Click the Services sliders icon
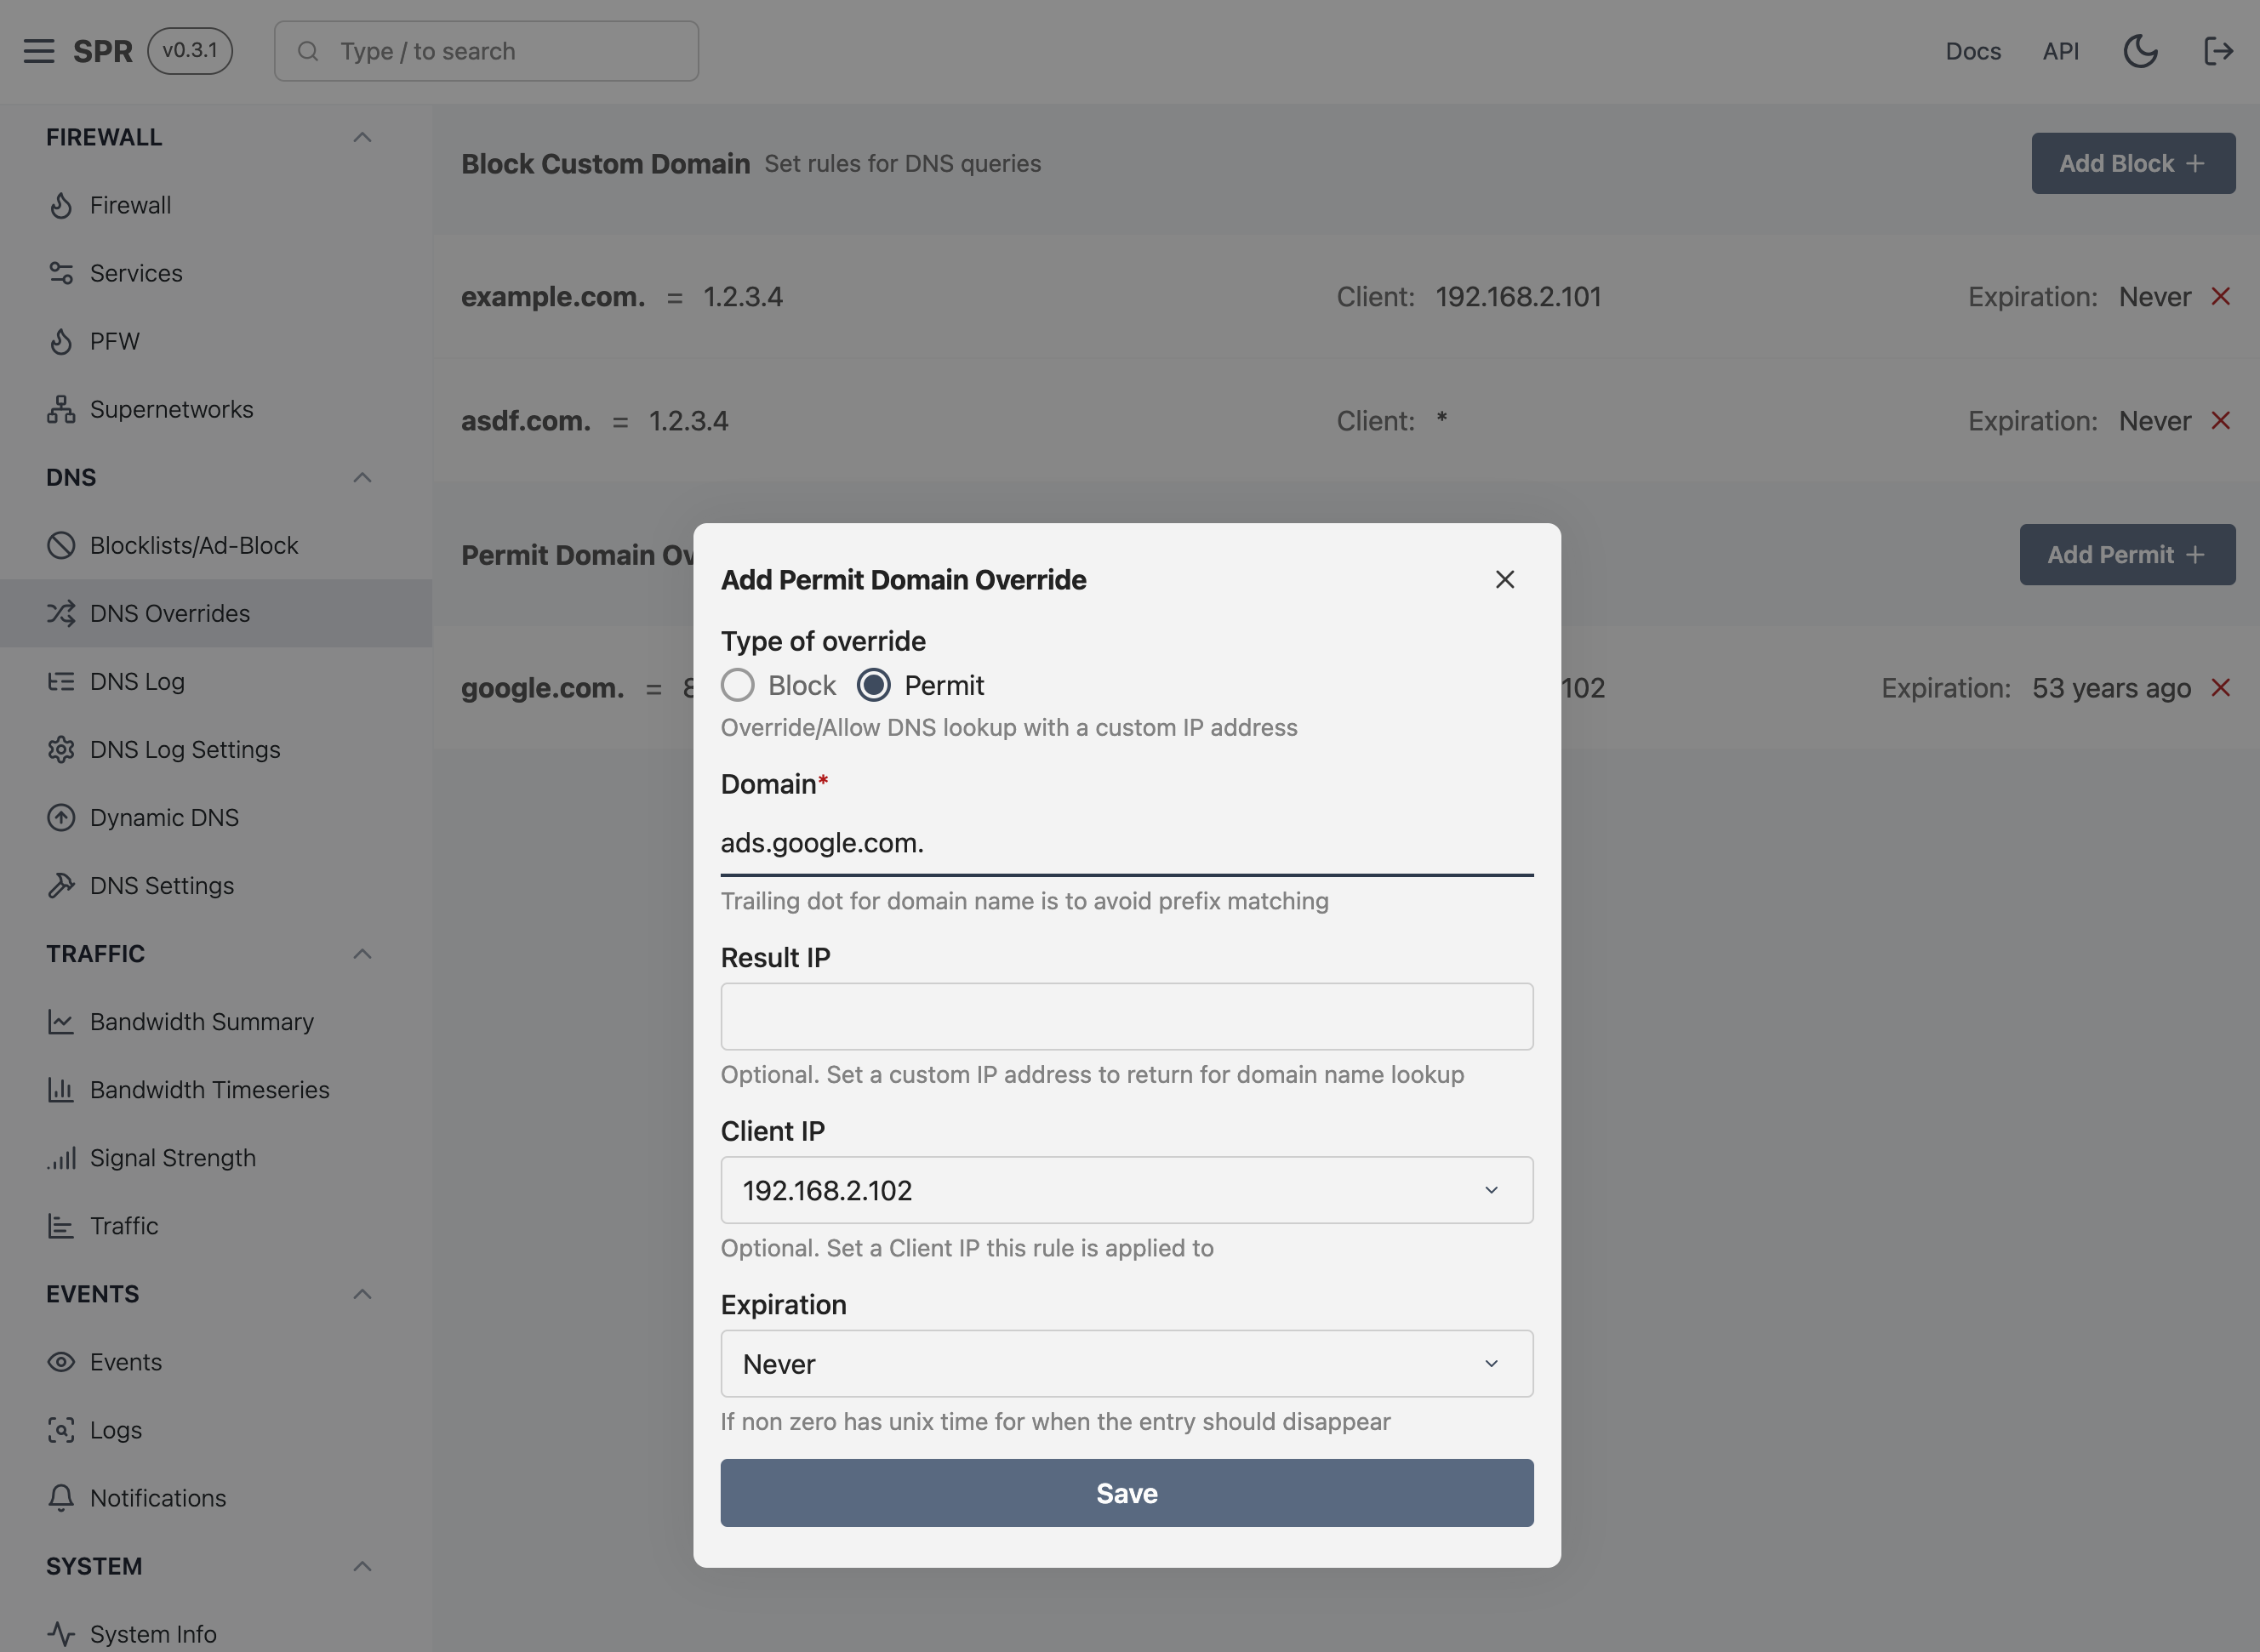Image resolution: width=2260 pixels, height=1652 pixels. 61,273
